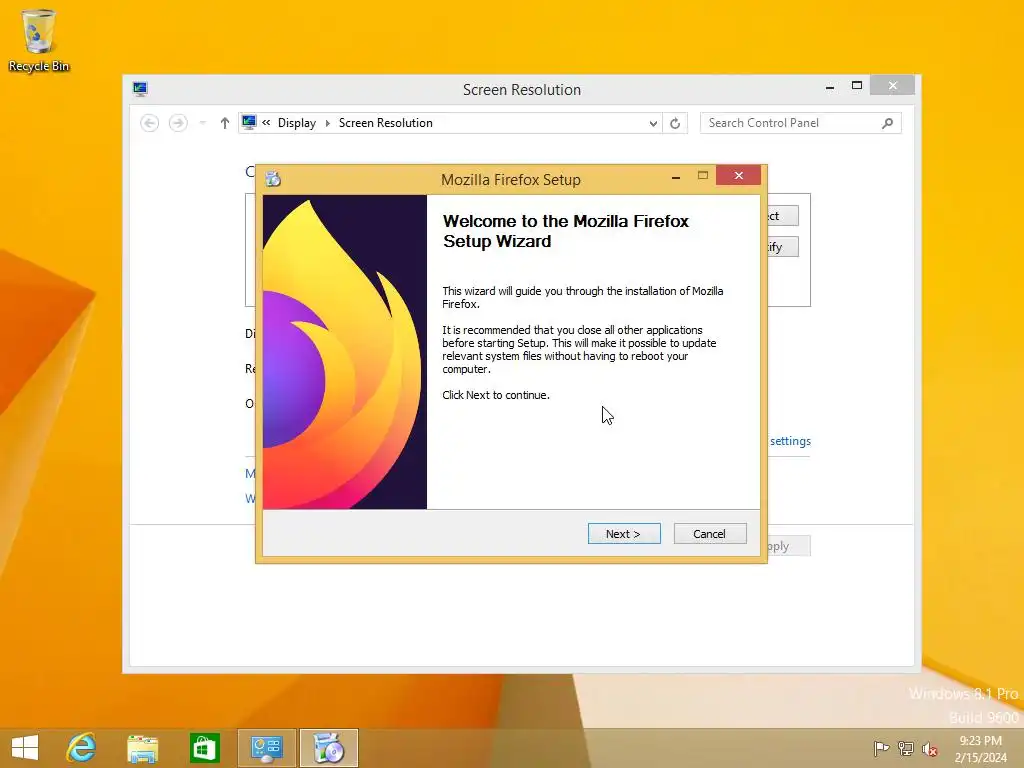Image resolution: width=1024 pixels, height=768 pixels.
Task: Switch to Control Panel taskbar button
Action: [266, 748]
